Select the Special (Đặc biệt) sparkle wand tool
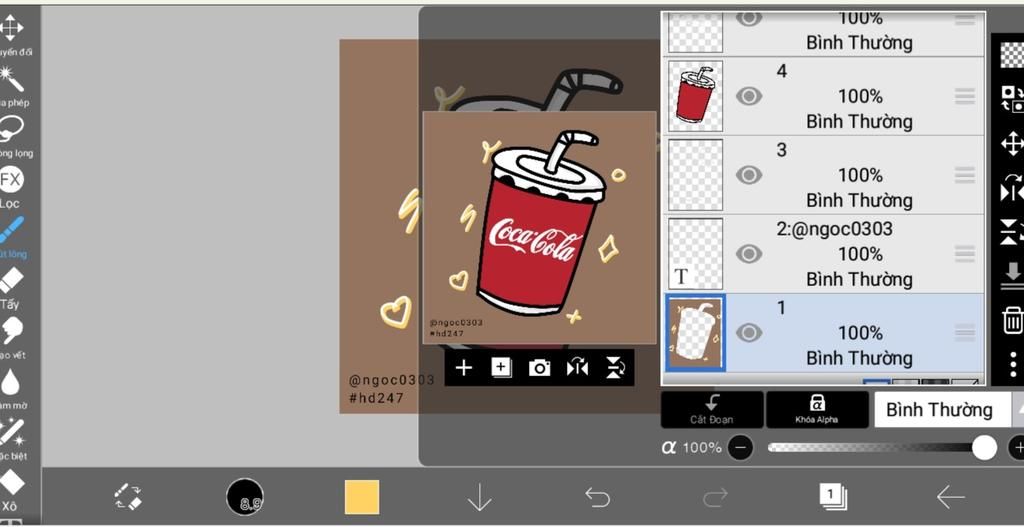 click(x=12, y=432)
